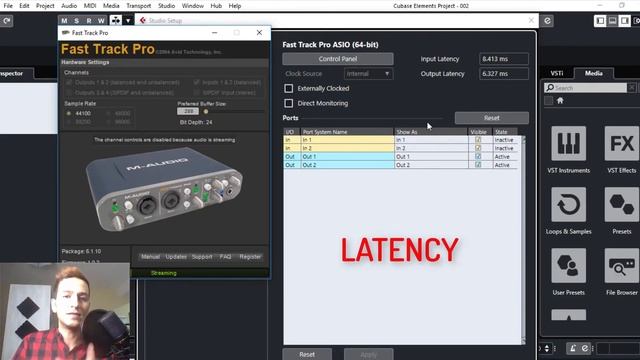
Task: Select the 44100 sample rate radio button
Action: pyautogui.click(x=69, y=113)
